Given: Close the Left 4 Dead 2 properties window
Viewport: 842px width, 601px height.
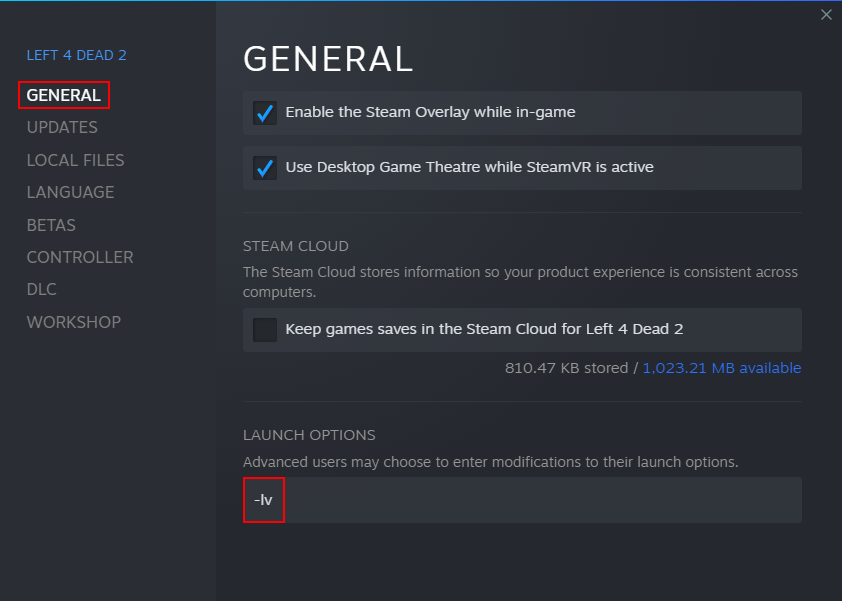Looking at the screenshot, I should pos(826,15).
